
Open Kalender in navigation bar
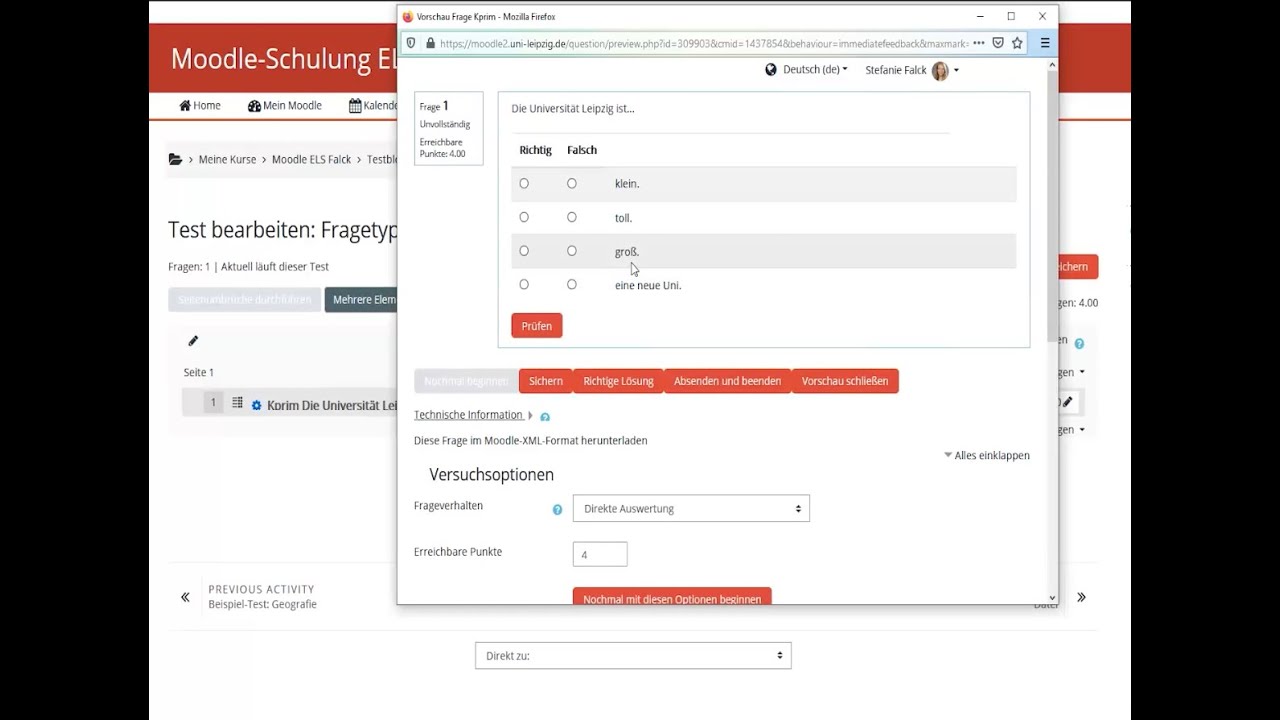tap(373, 106)
